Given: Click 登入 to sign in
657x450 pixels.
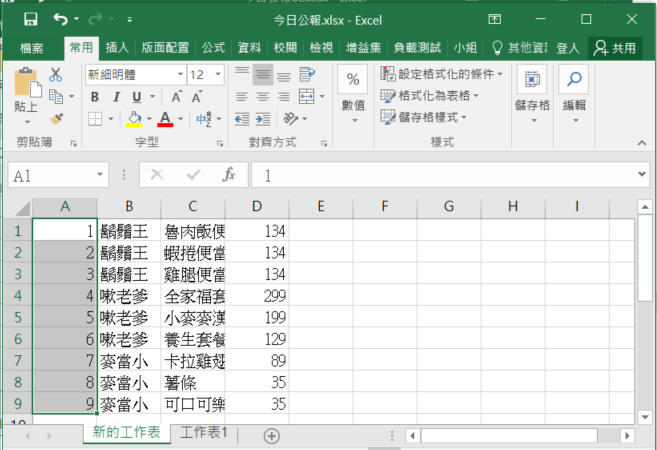Looking at the screenshot, I should [x=568, y=48].
